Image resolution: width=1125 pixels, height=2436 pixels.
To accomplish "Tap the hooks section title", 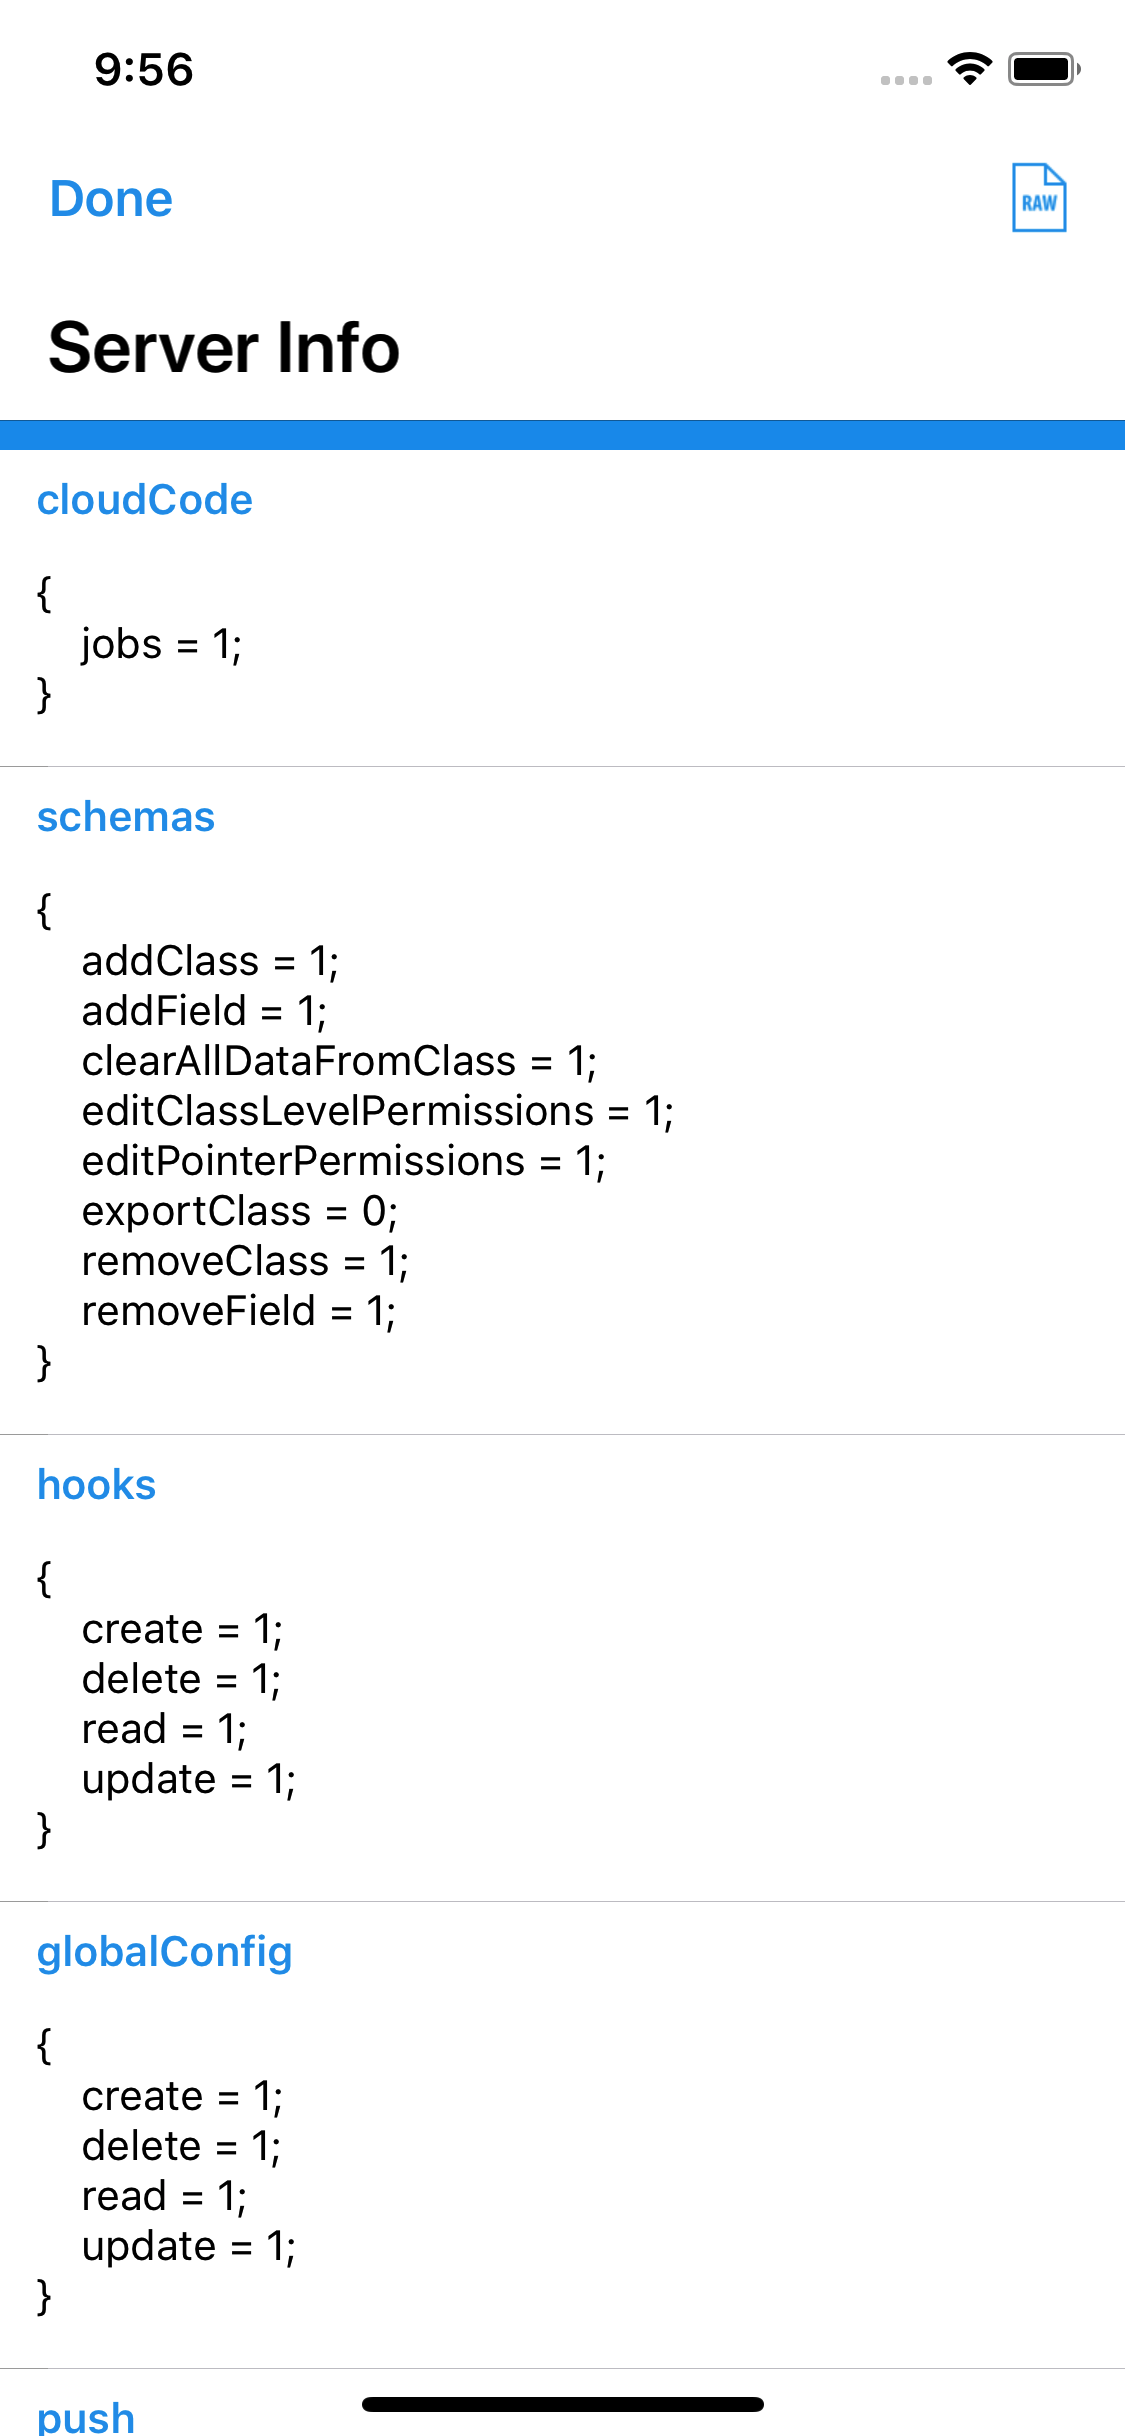I will (97, 1485).
